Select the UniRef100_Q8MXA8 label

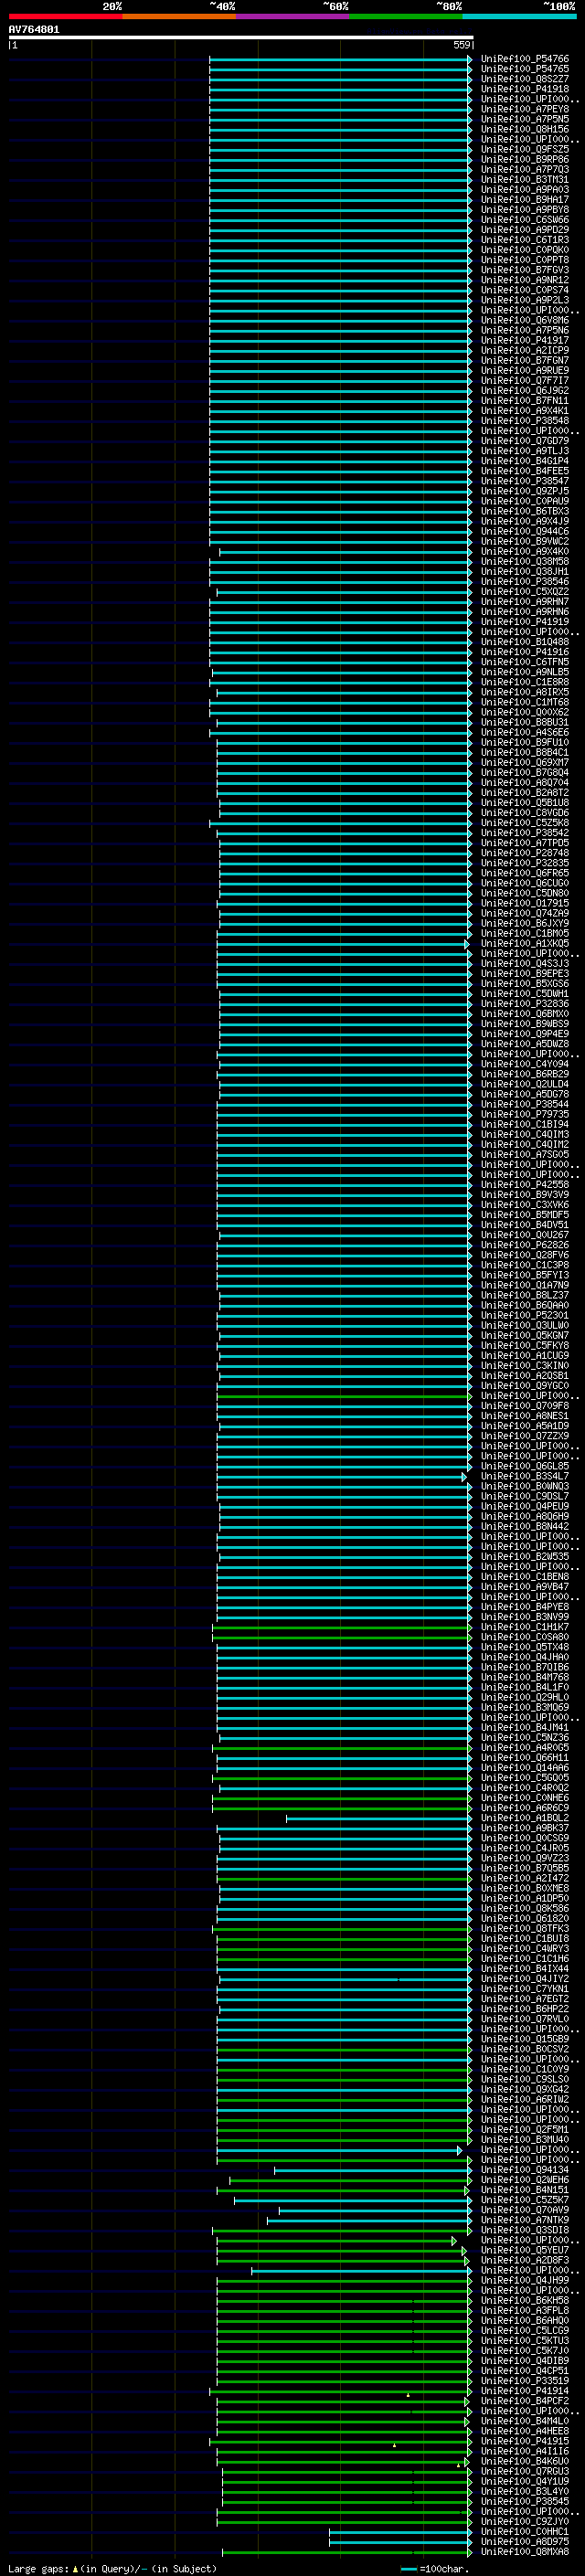coord(524,2551)
